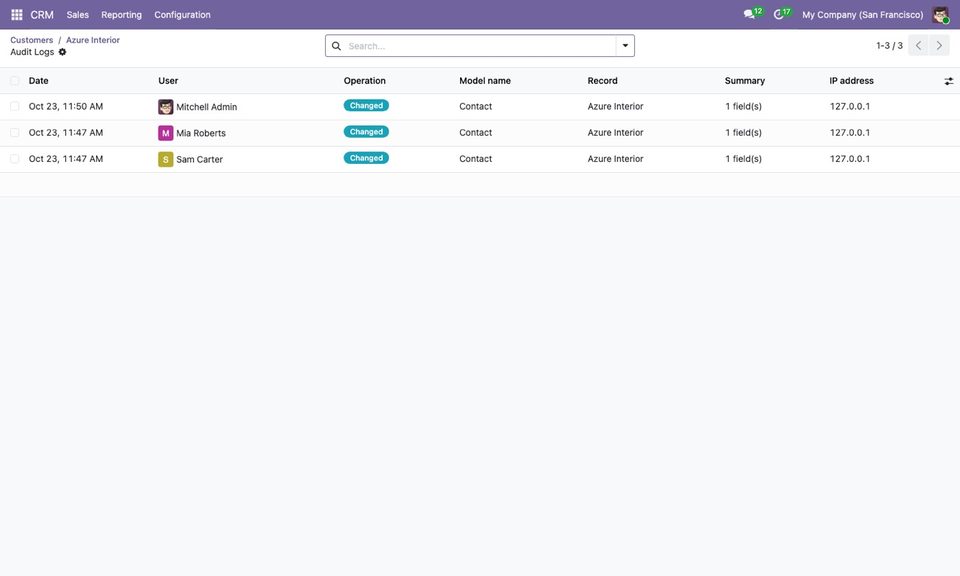
Task: Click the 1-3 / 3 pager counter
Action: (x=889, y=46)
